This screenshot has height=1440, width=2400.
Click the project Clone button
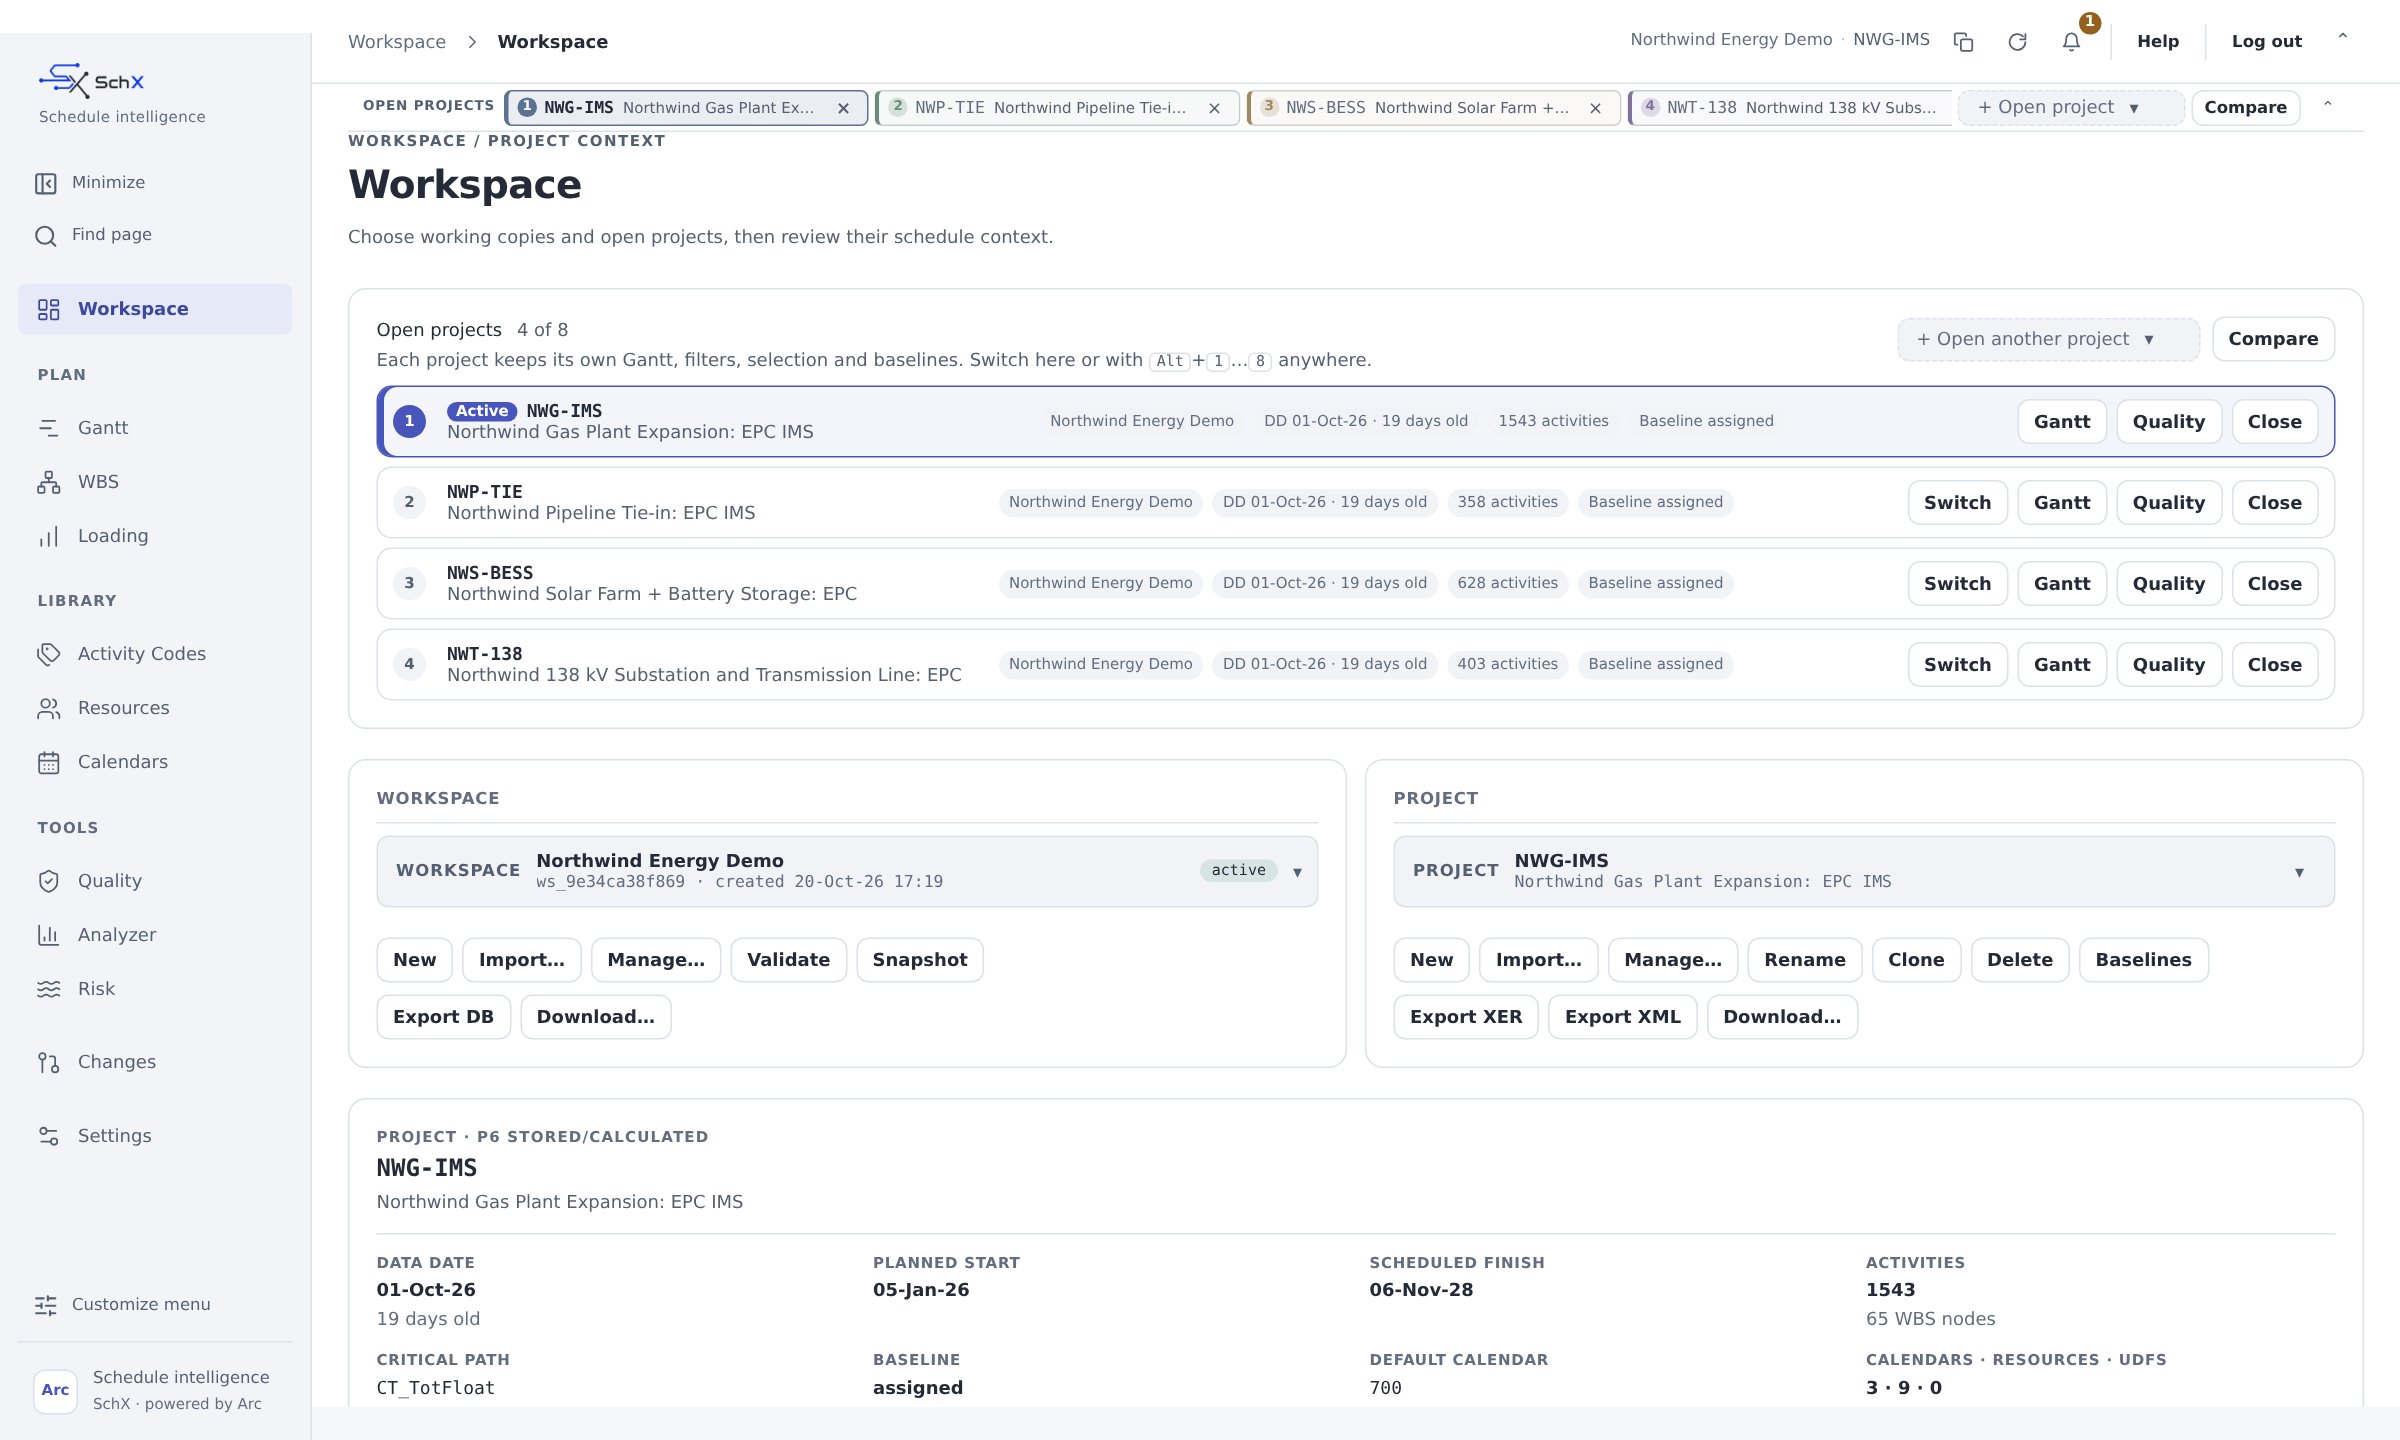[x=1915, y=960]
